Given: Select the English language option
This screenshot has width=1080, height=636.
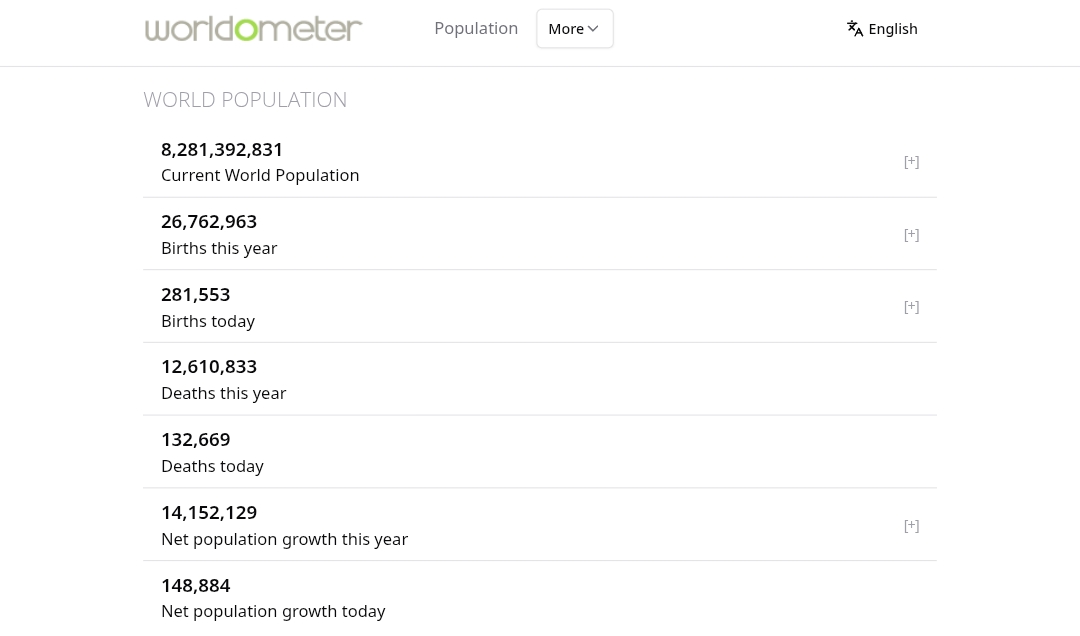Looking at the screenshot, I should (x=892, y=29).
